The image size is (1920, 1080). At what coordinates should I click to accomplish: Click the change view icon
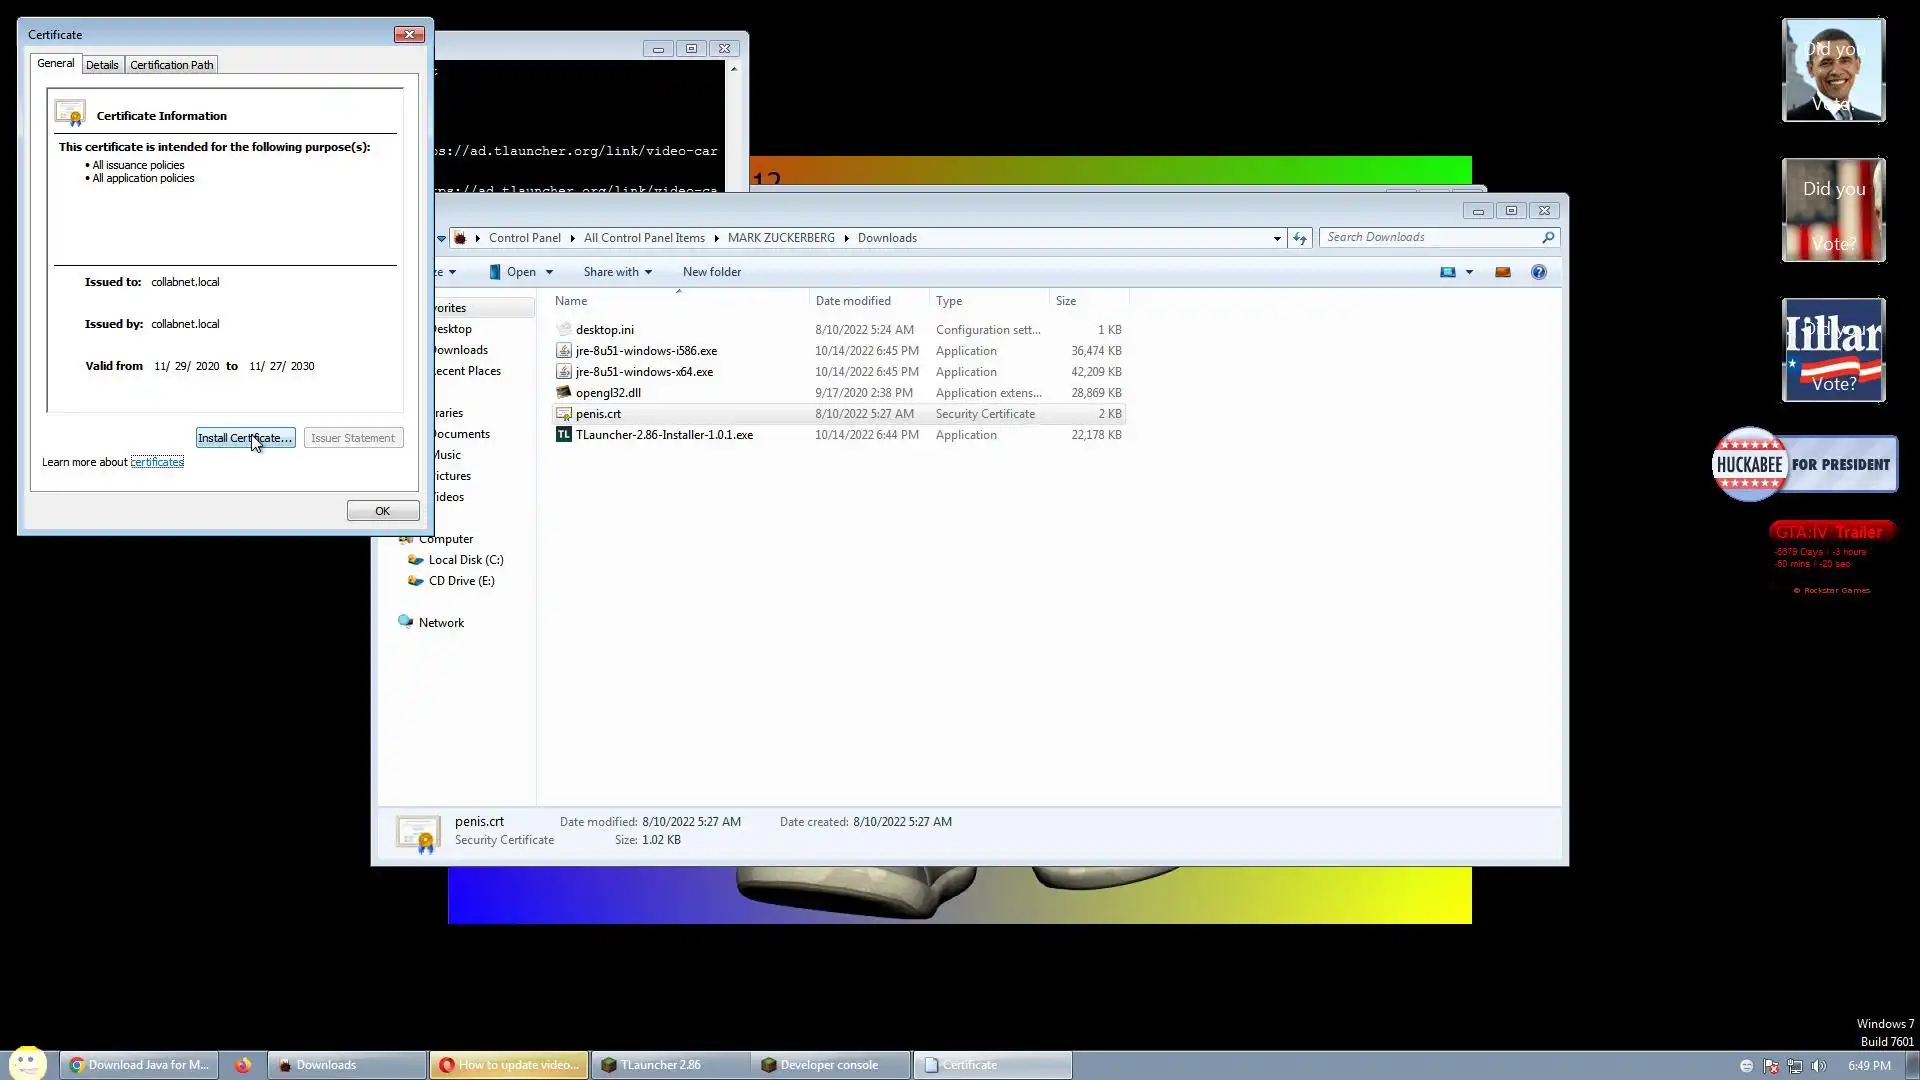[1447, 272]
